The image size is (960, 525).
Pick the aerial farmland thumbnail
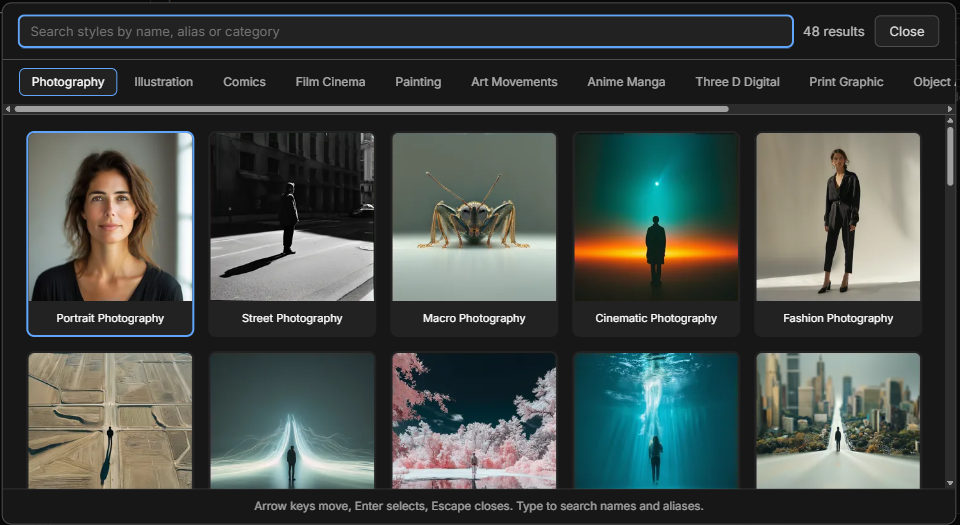click(110, 420)
